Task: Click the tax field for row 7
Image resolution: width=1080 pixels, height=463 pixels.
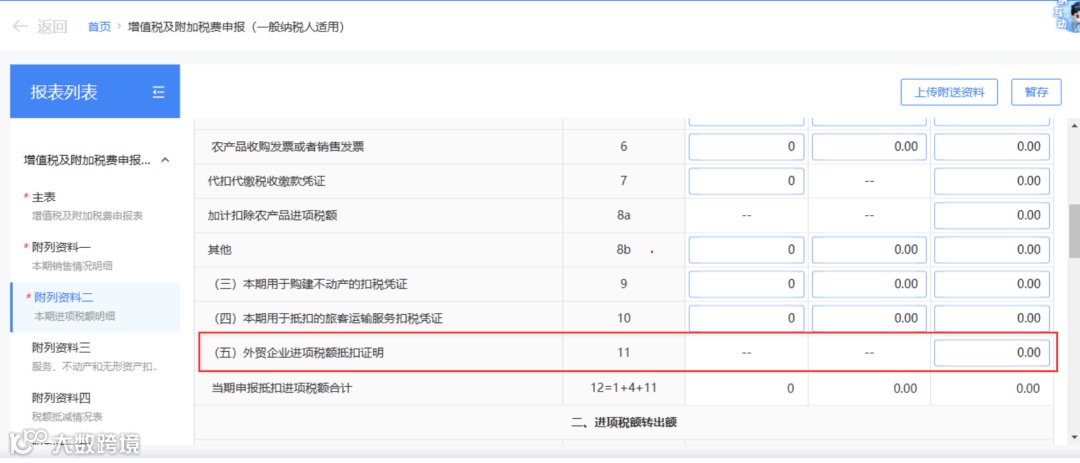Action: click(x=992, y=181)
